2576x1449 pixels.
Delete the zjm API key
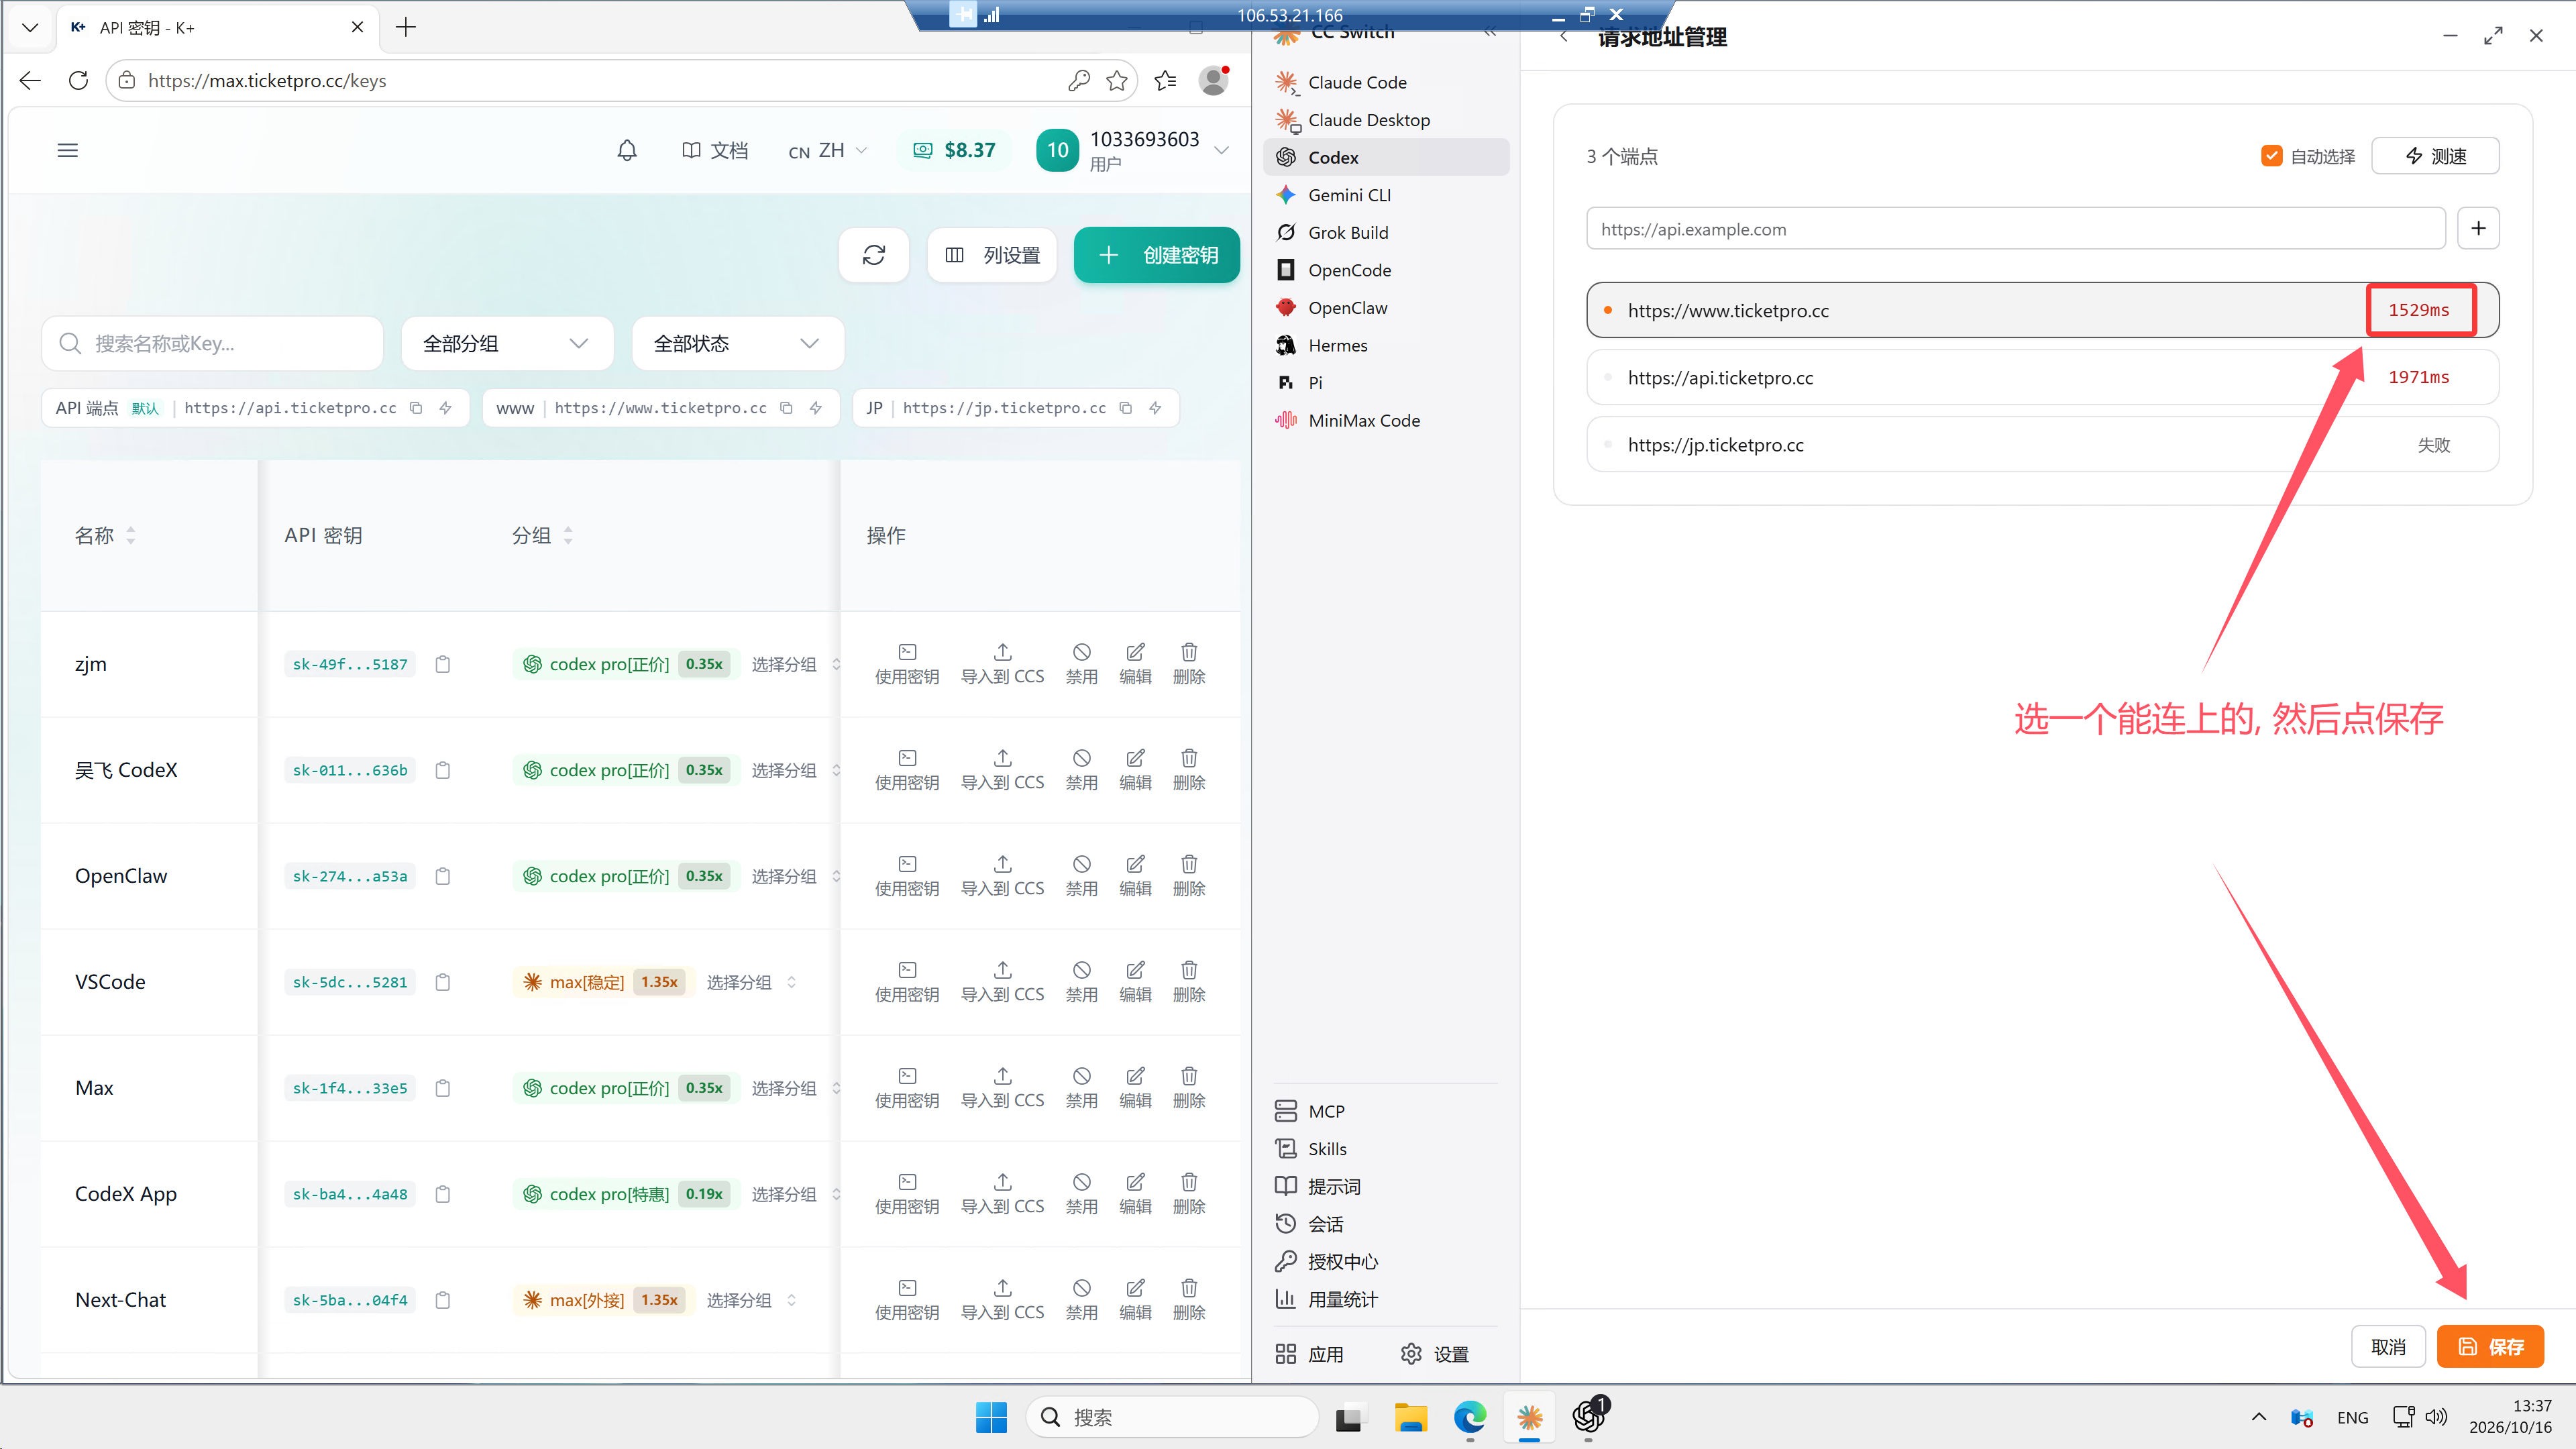(x=1189, y=664)
